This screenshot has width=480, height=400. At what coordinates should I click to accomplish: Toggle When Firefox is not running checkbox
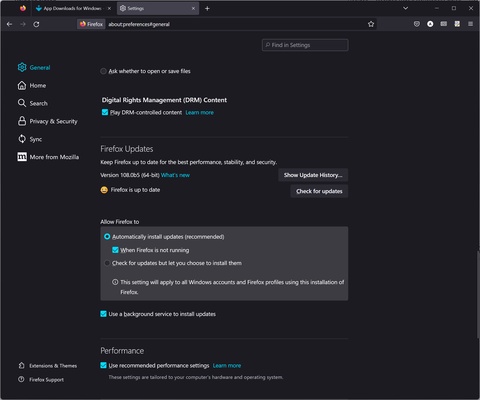[x=115, y=250]
